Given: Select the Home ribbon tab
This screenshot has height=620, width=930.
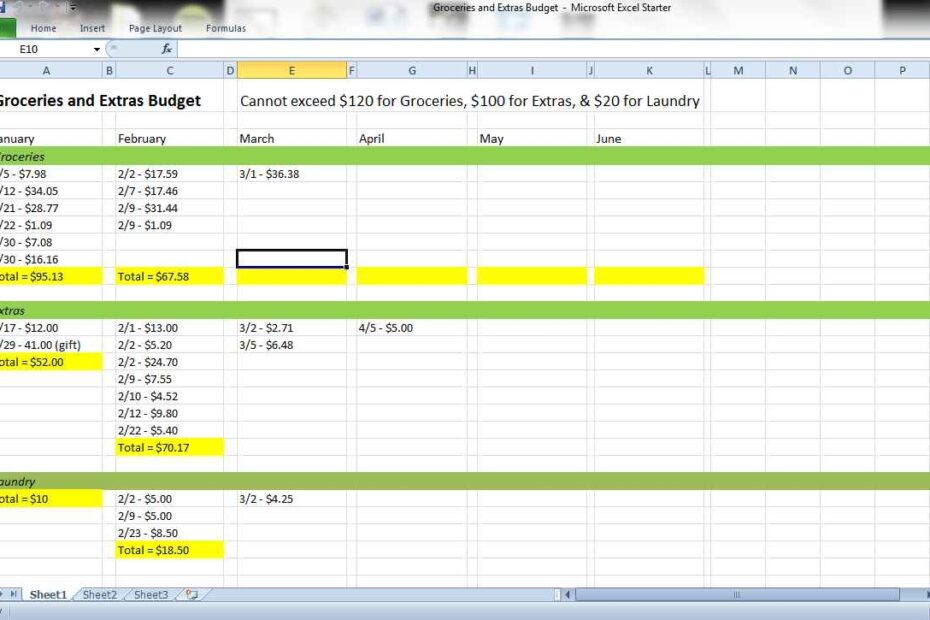Looking at the screenshot, I should pos(43,28).
